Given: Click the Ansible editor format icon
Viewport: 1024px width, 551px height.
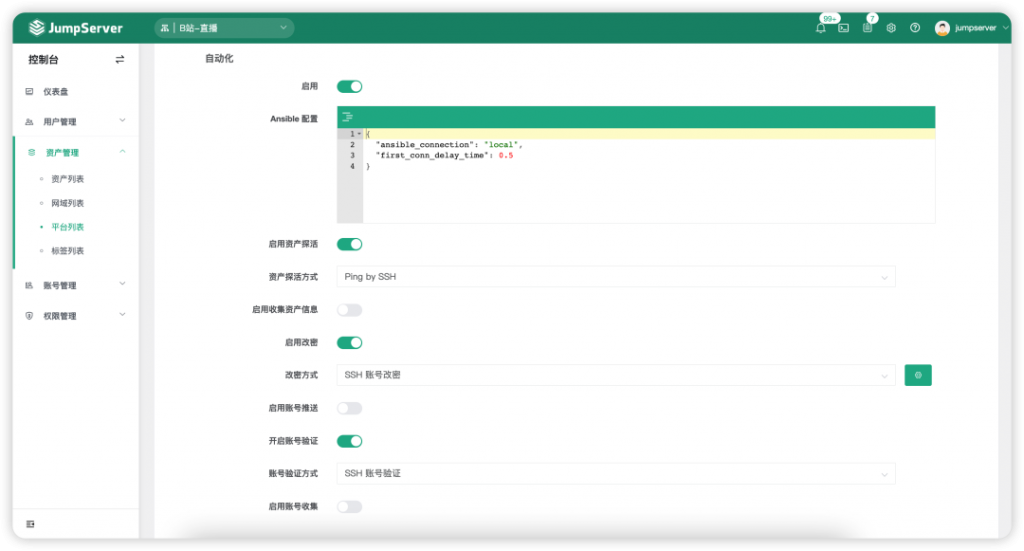Looking at the screenshot, I should (x=347, y=117).
